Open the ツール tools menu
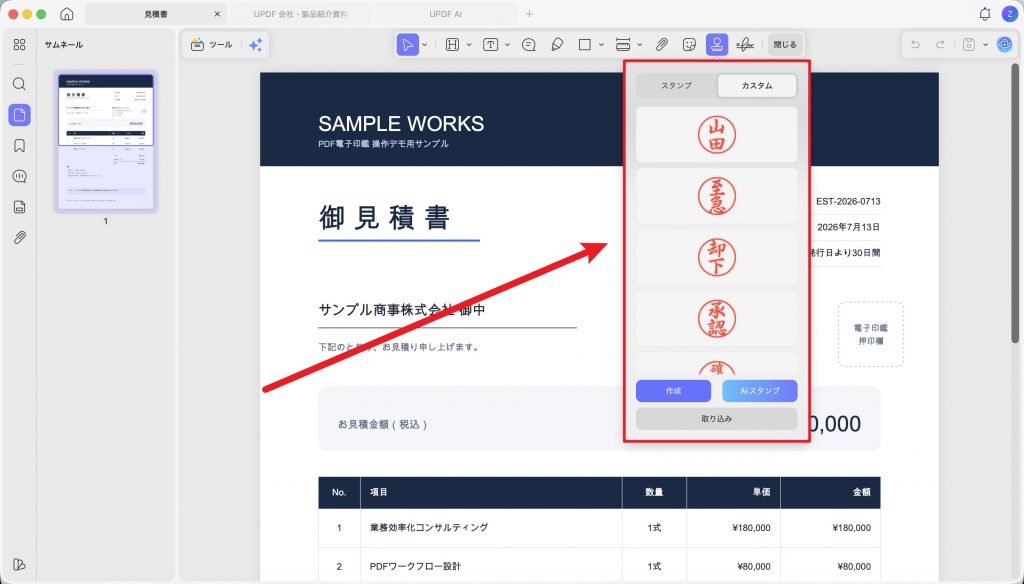The width and height of the screenshot is (1024, 584). [x=212, y=44]
